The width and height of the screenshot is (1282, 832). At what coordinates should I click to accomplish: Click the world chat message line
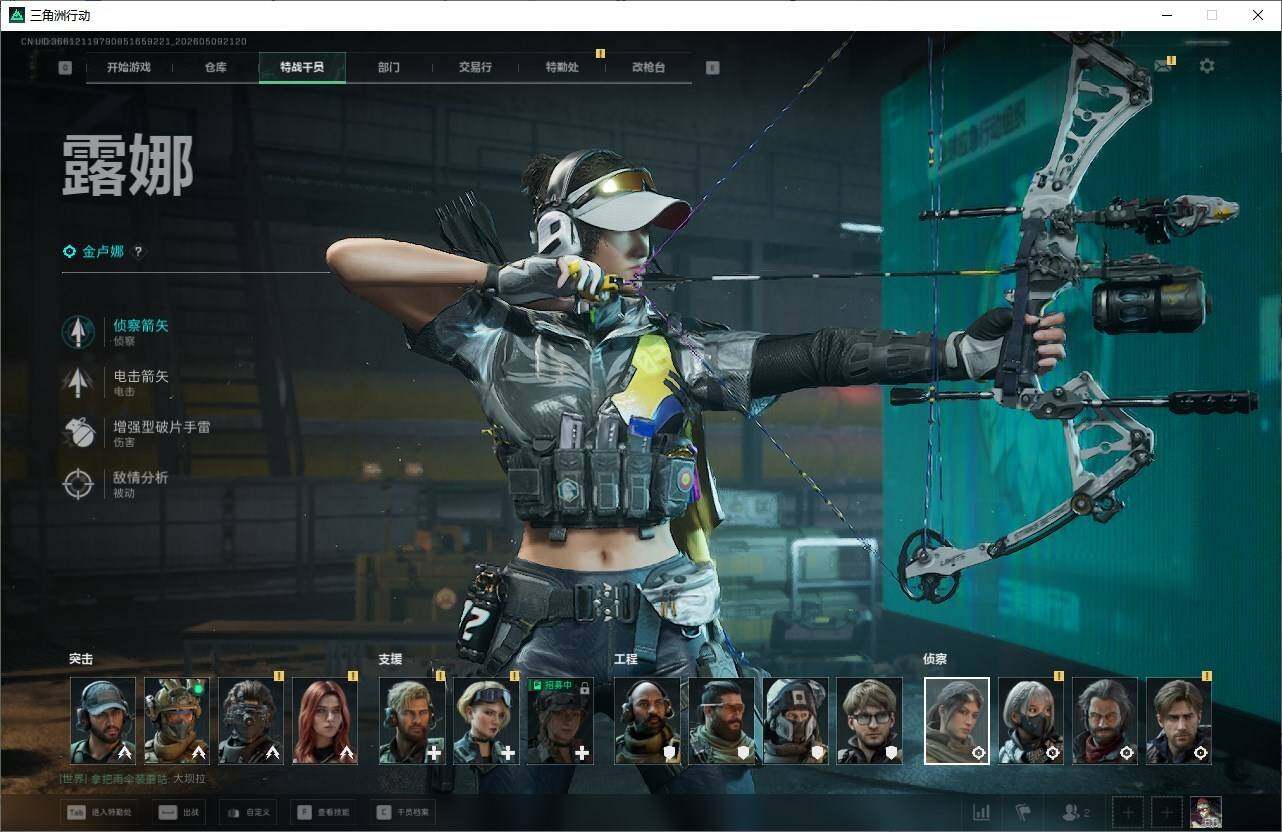tap(132, 779)
